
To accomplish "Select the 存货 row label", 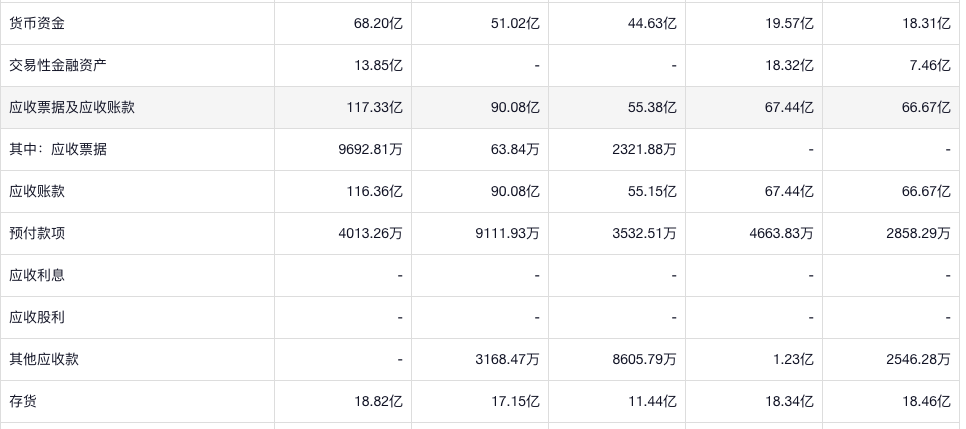I will pos(23,401).
